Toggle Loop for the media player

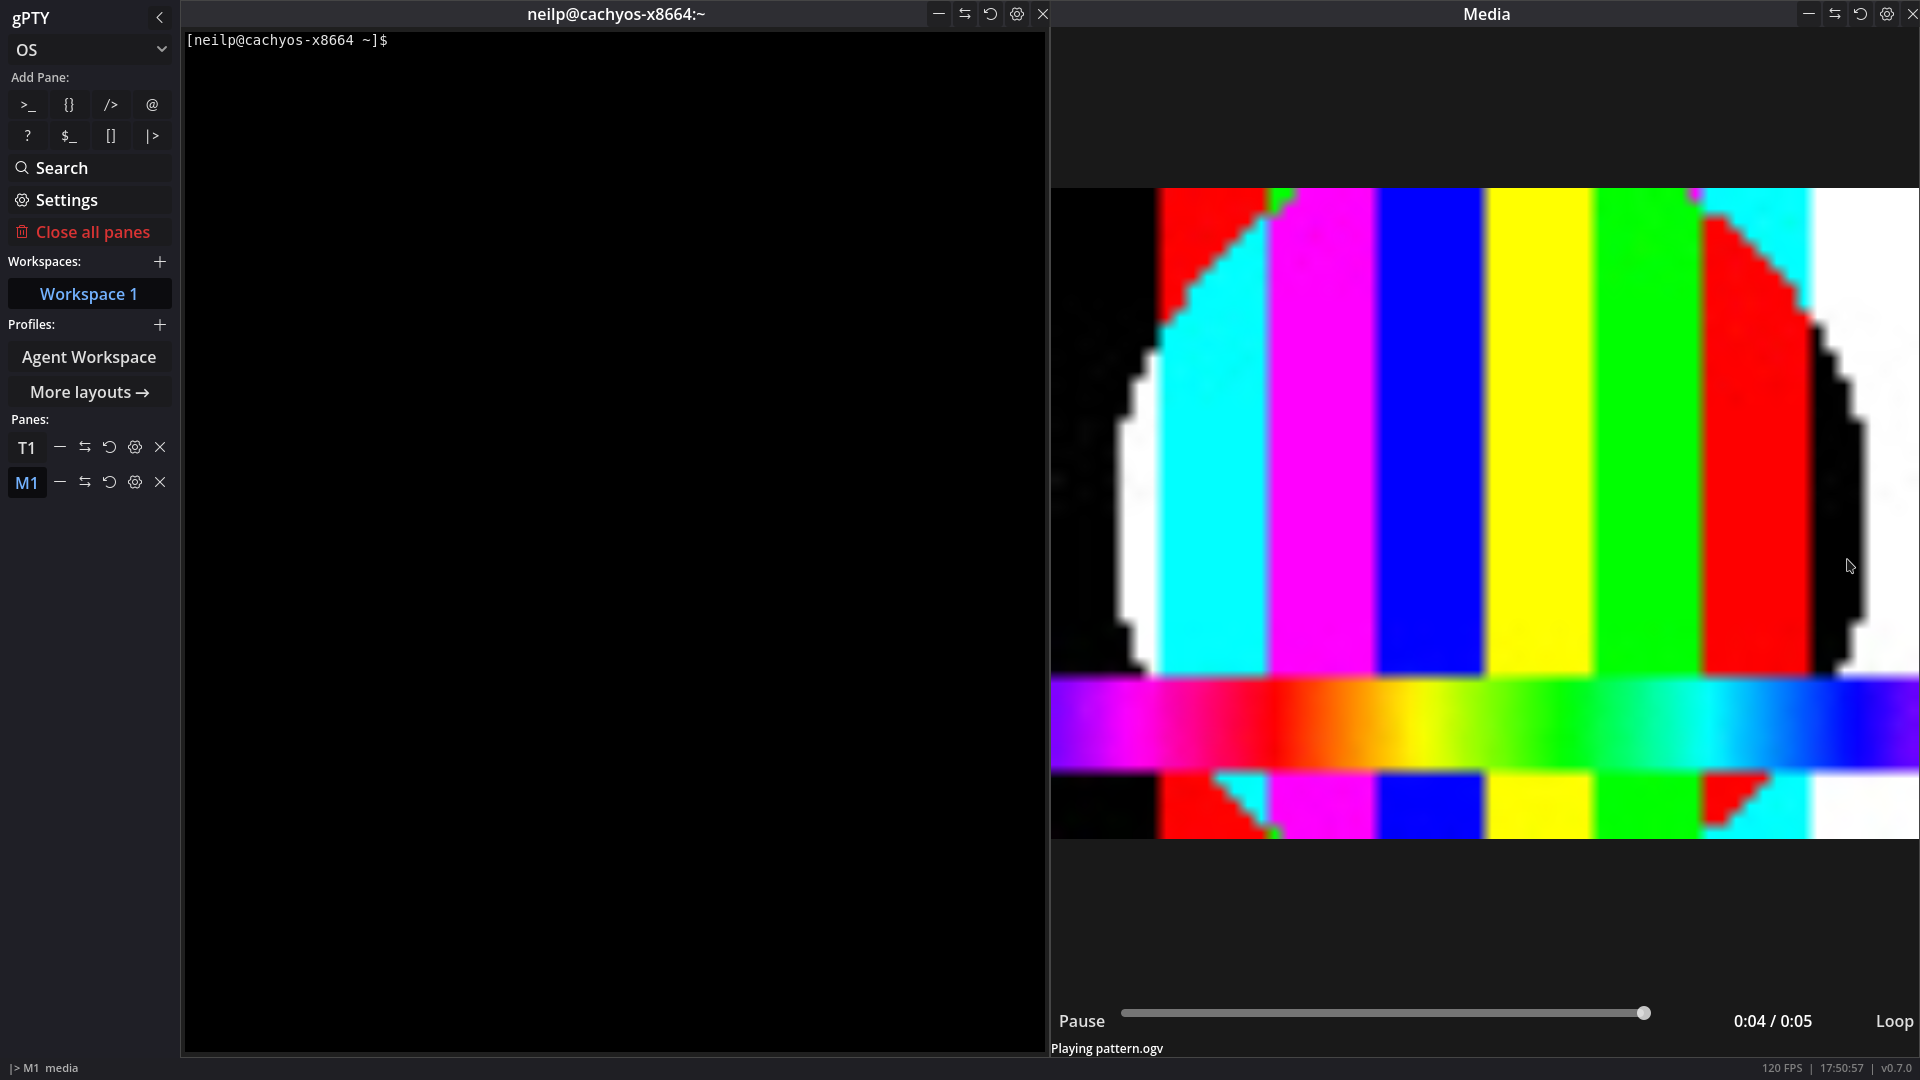1894,1021
